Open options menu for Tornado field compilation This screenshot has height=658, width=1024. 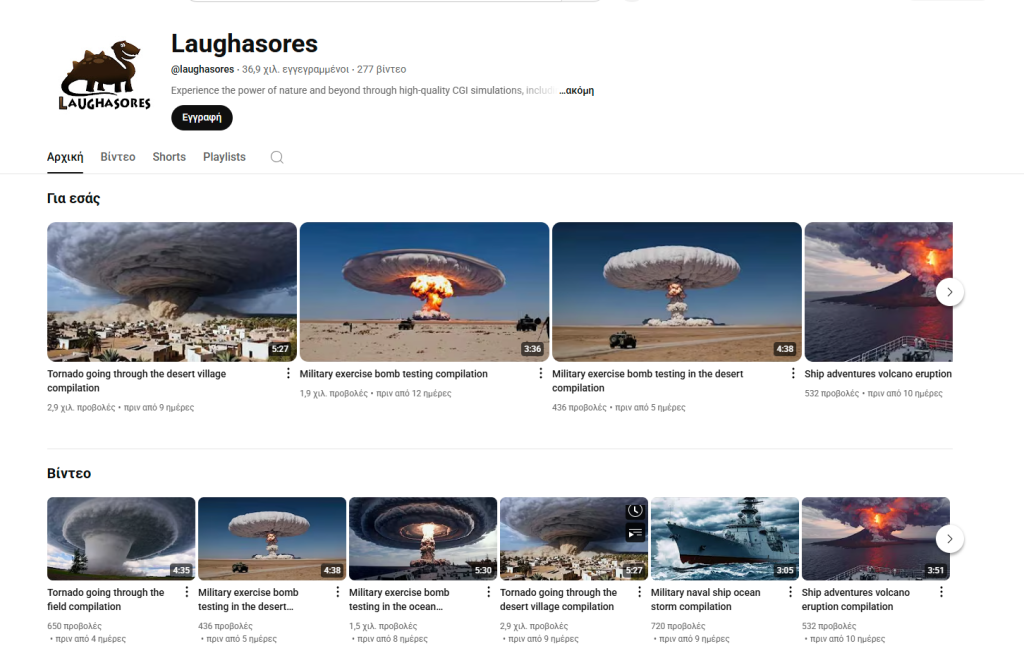tap(187, 592)
